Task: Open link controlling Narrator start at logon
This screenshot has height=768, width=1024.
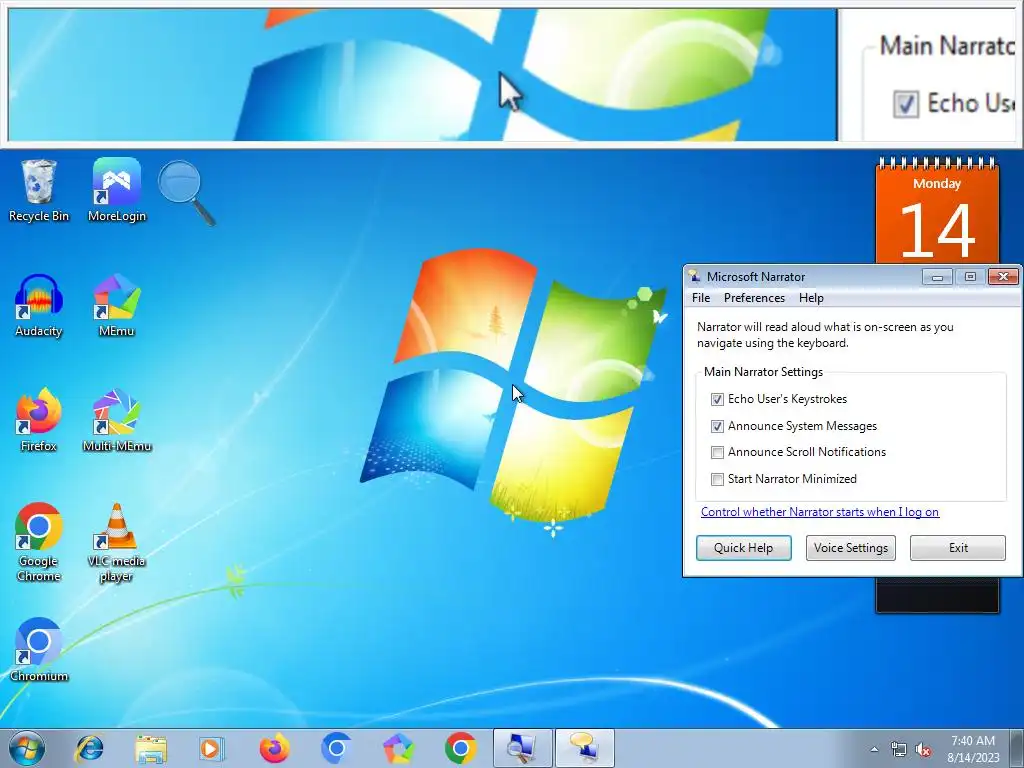Action: tap(820, 512)
